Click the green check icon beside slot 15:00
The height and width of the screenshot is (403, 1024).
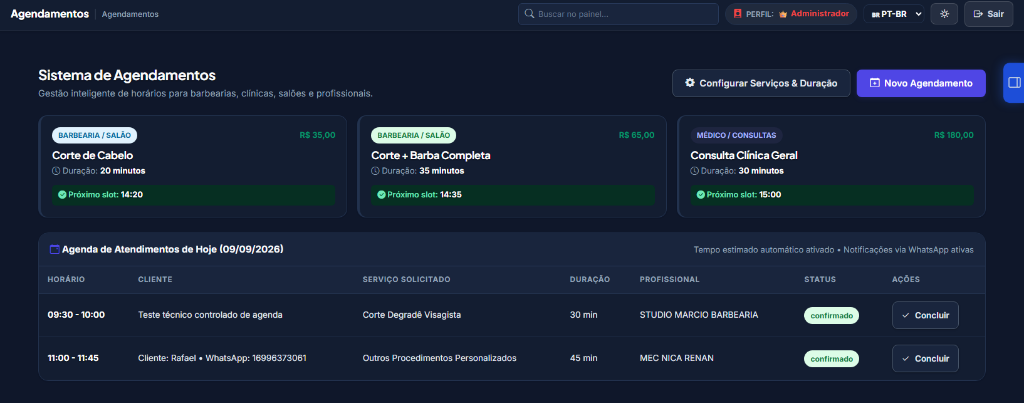coord(701,195)
